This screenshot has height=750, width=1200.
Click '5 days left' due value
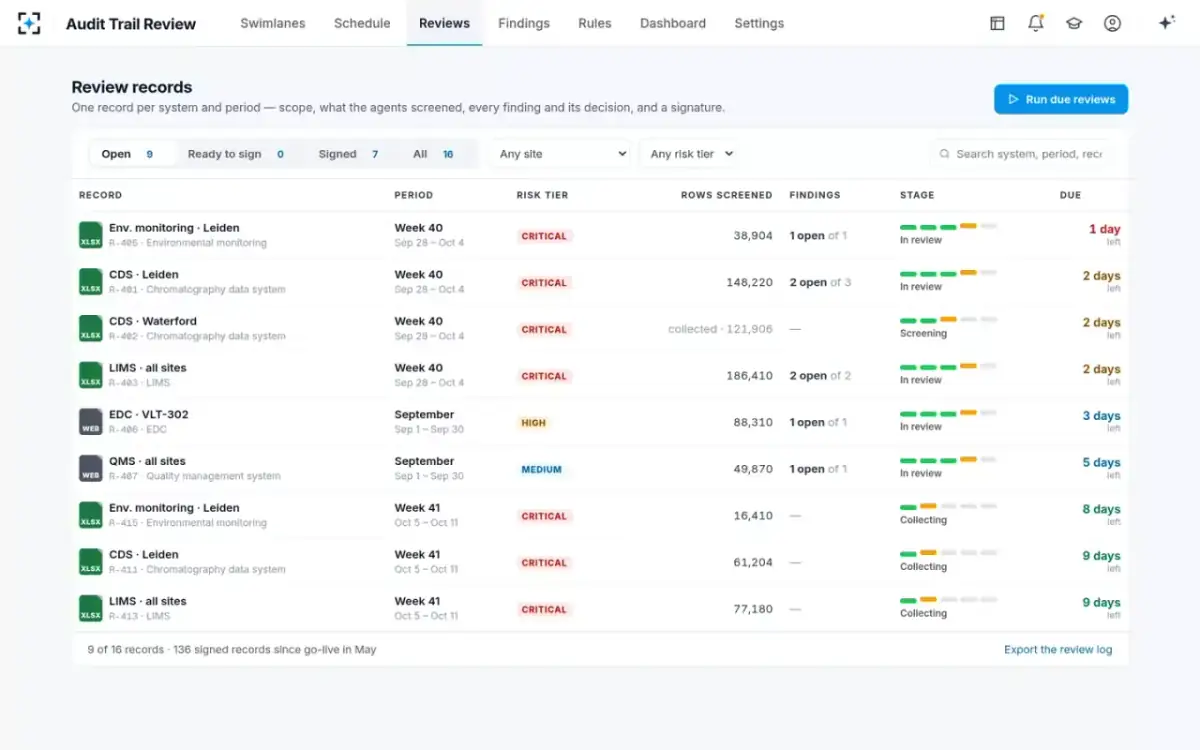(x=1101, y=468)
